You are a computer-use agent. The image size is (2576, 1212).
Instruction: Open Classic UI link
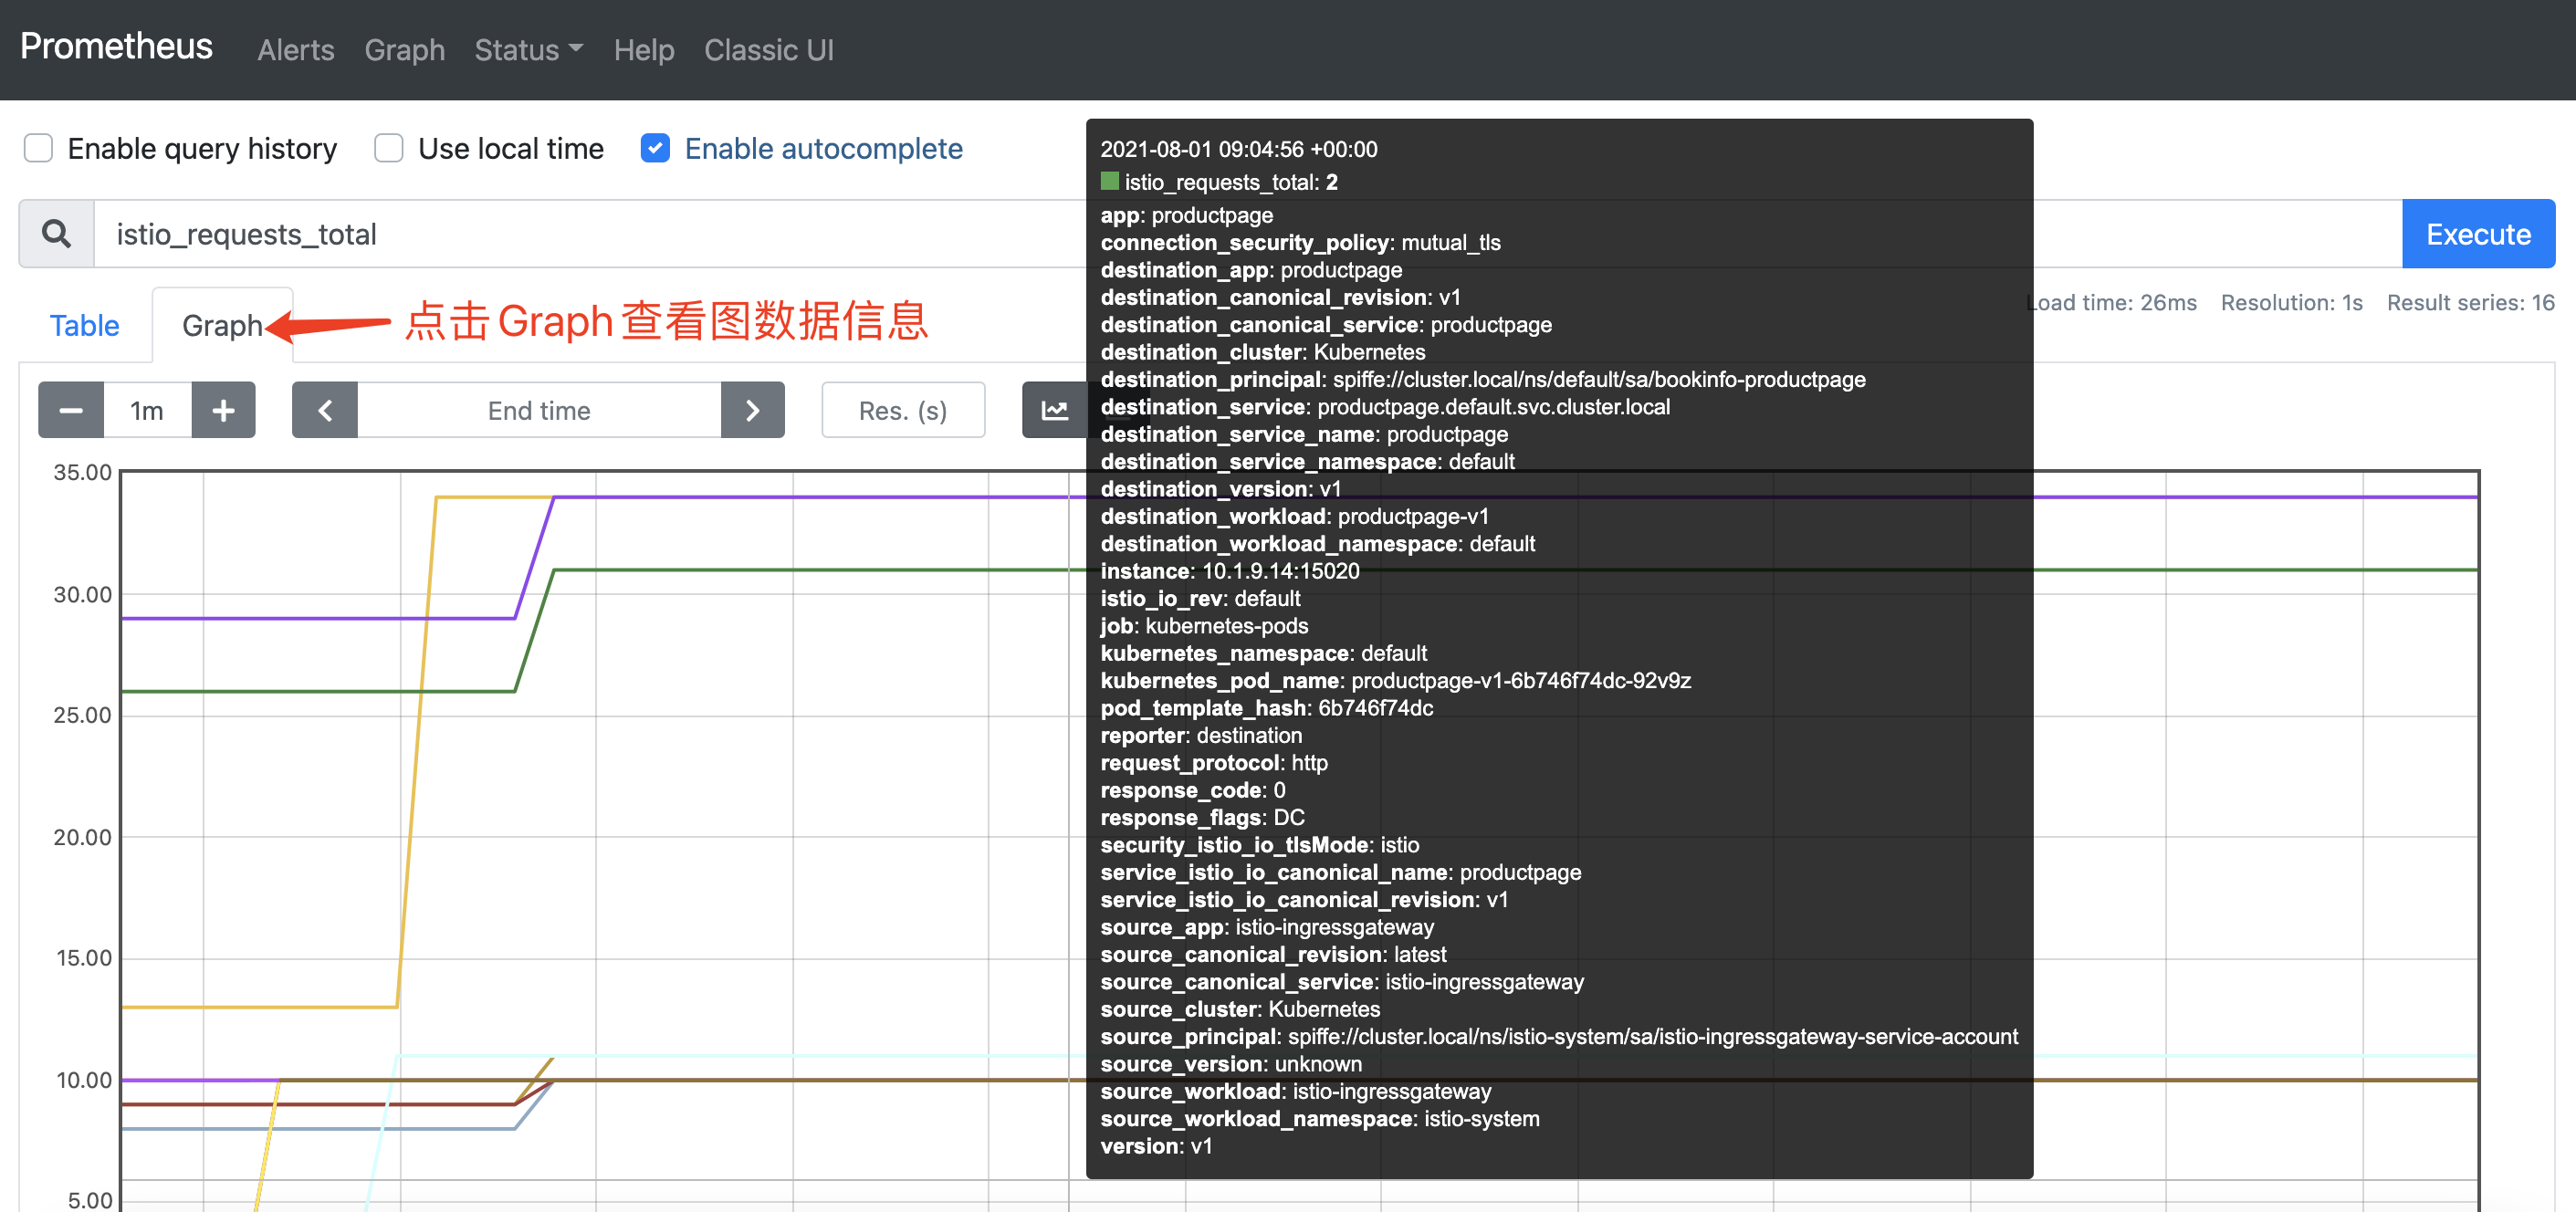pos(768,50)
